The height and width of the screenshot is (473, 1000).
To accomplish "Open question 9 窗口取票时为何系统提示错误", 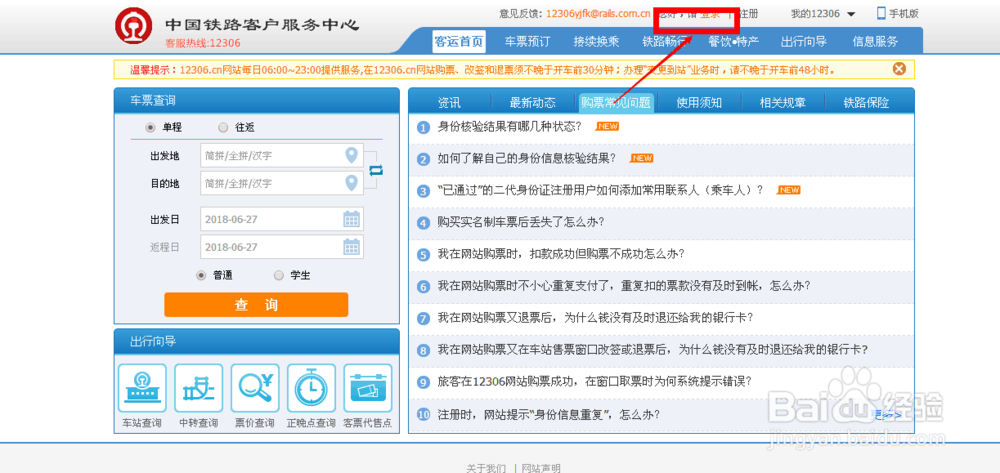I will (595, 382).
